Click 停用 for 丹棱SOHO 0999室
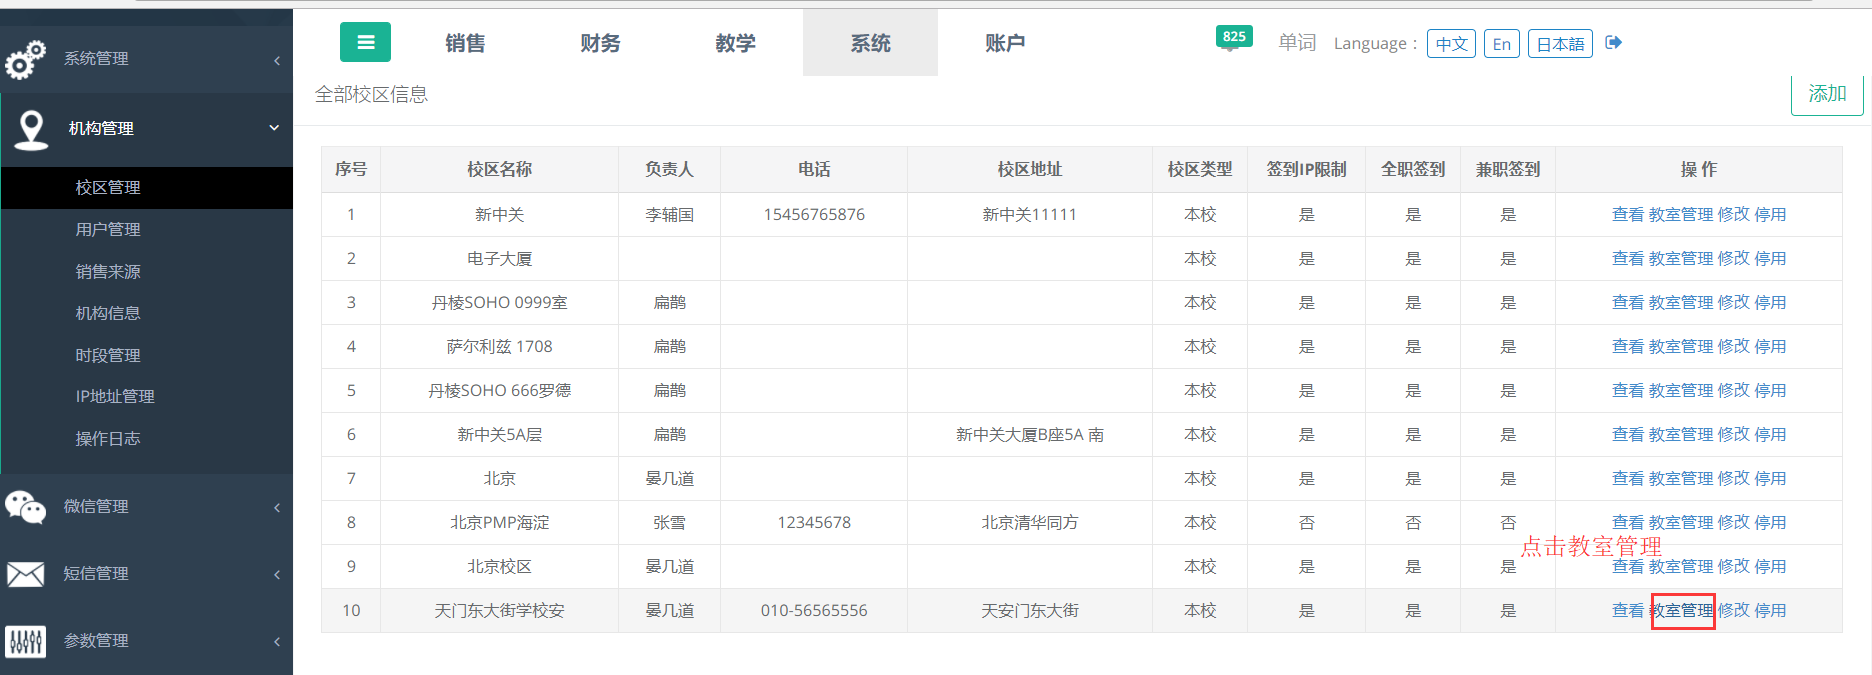This screenshot has height=675, width=1872. click(x=1770, y=303)
